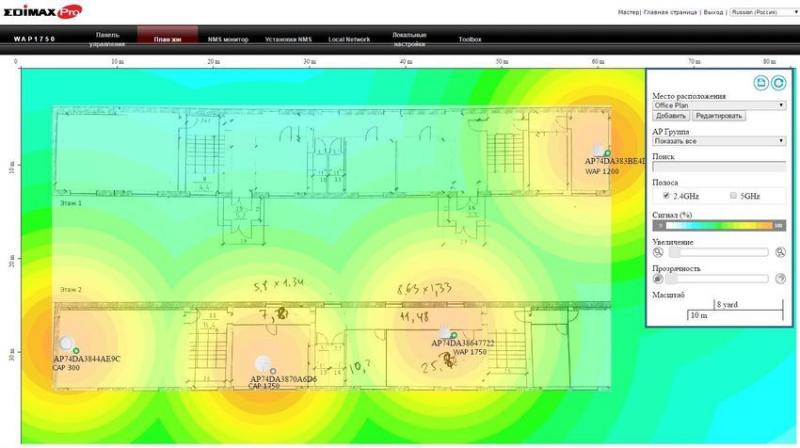Select the WAP 1200 access point marker
This screenshot has height=448, width=800.
pos(598,150)
